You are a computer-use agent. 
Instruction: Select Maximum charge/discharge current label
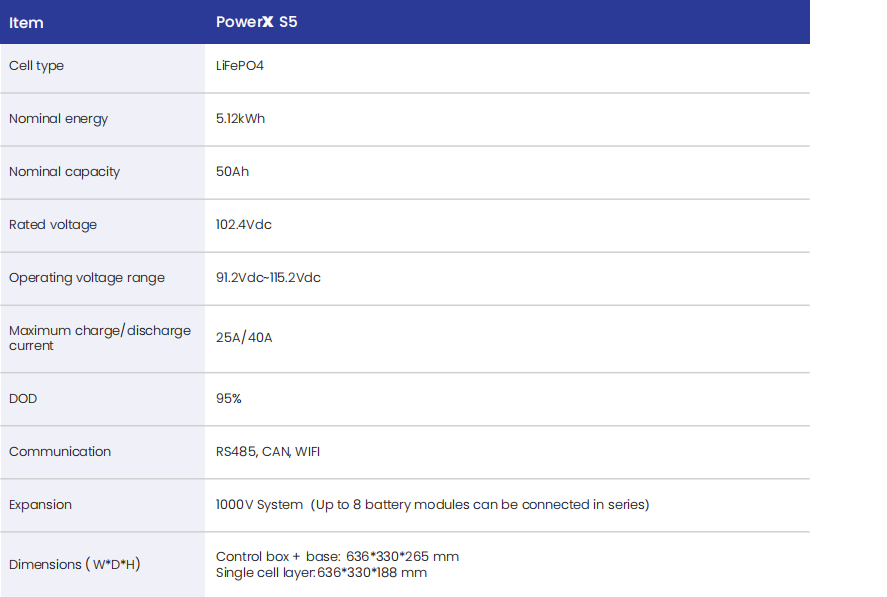pos(100,338)
